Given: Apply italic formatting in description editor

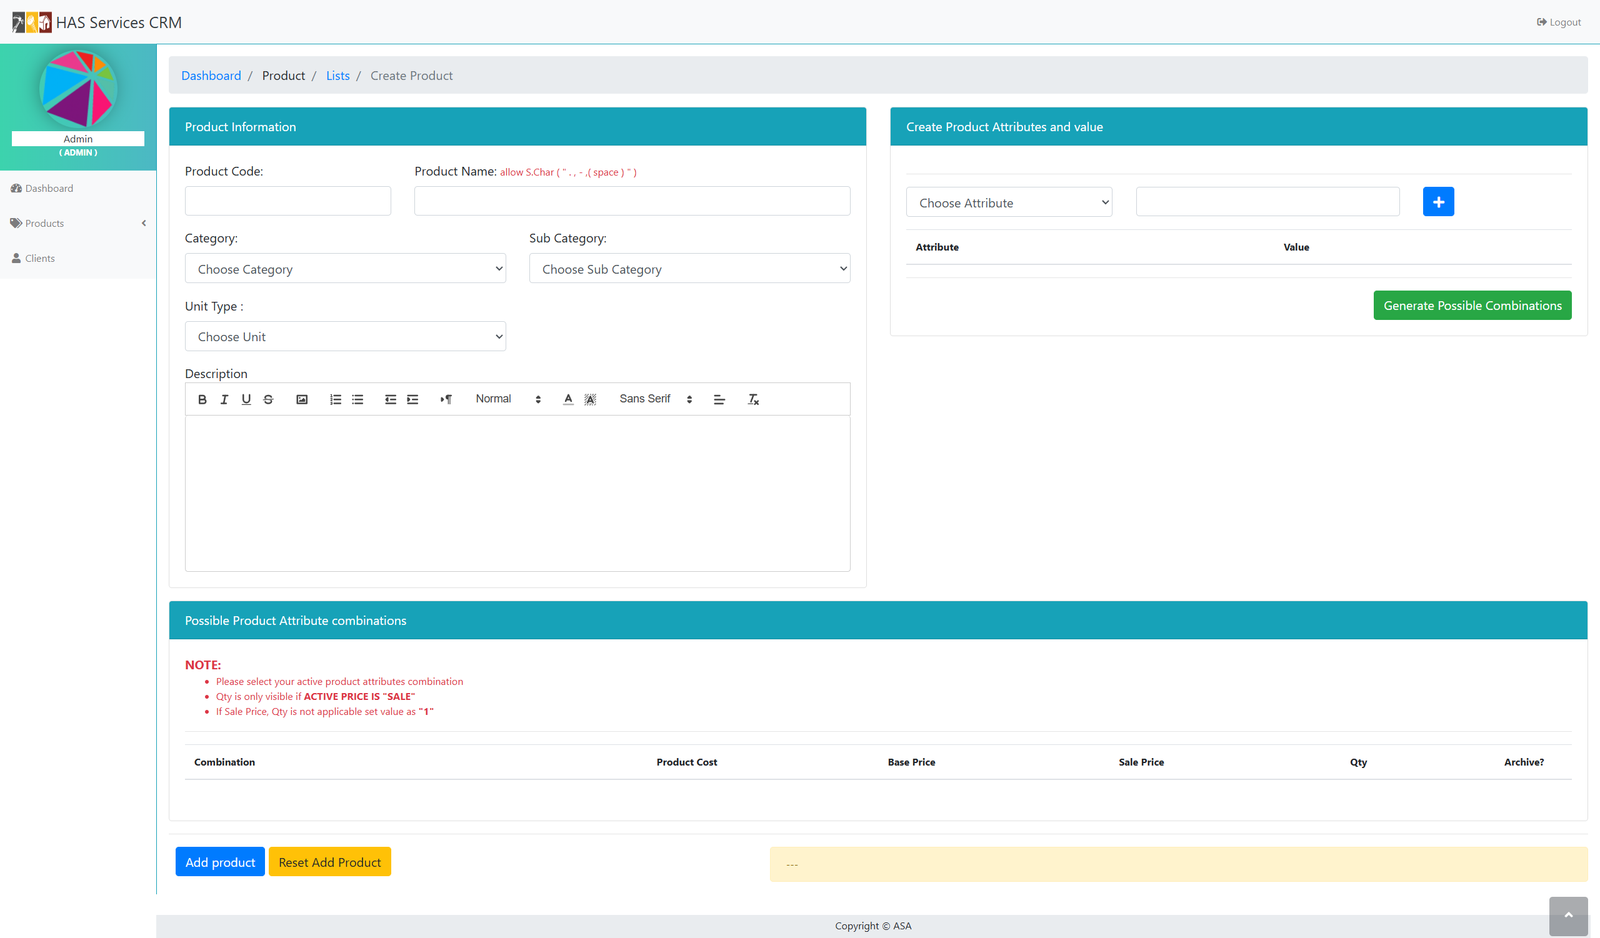Looking at the screenshot, I should click(224, 399).
